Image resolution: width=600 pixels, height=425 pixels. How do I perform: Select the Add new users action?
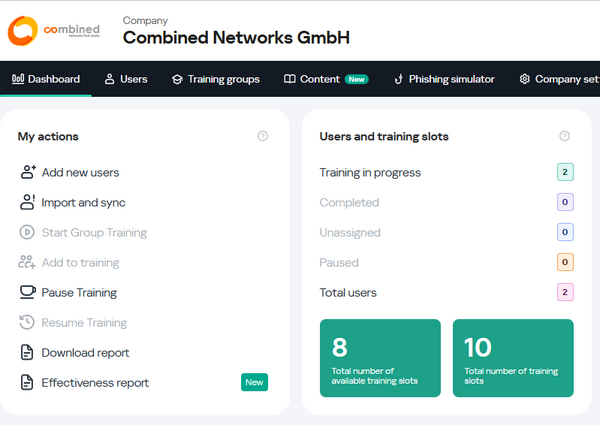(x=80, y=173)
